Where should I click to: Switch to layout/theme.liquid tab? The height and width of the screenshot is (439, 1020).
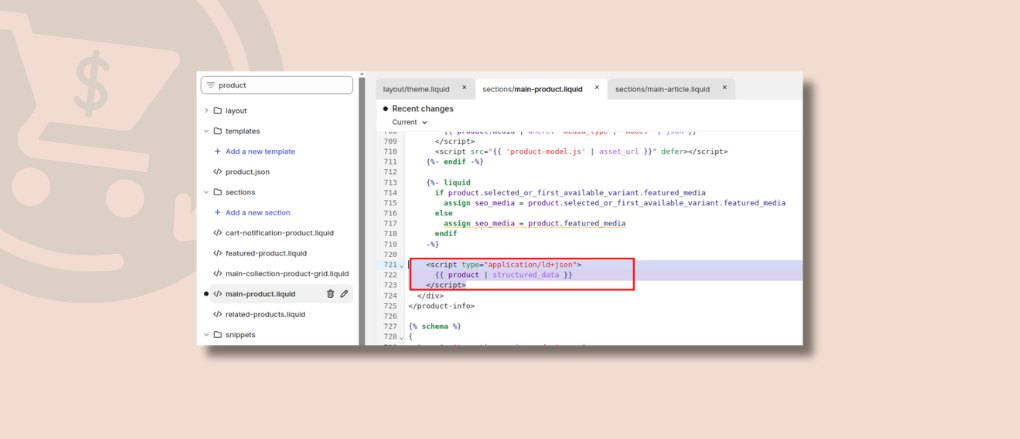point(416,89)
